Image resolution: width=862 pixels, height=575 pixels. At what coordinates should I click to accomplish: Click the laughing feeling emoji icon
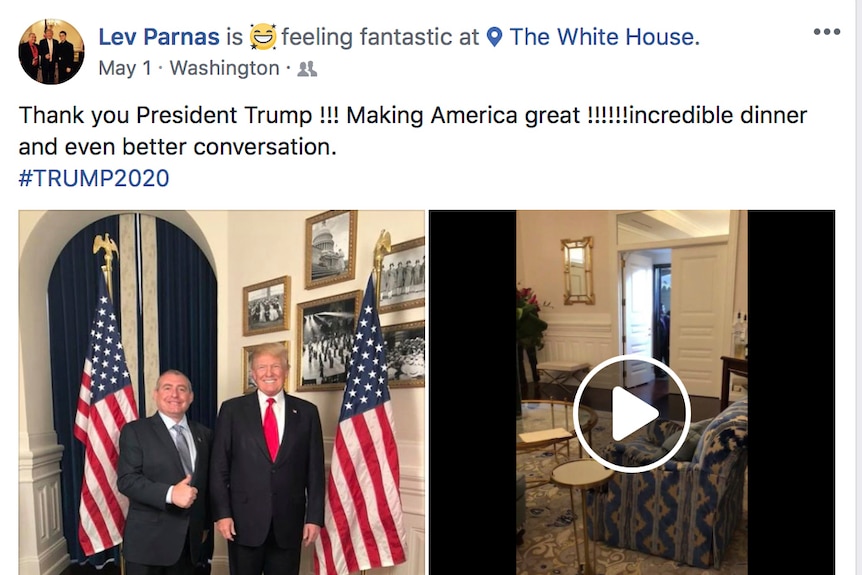pyautogui.click(x=263, y=37)
